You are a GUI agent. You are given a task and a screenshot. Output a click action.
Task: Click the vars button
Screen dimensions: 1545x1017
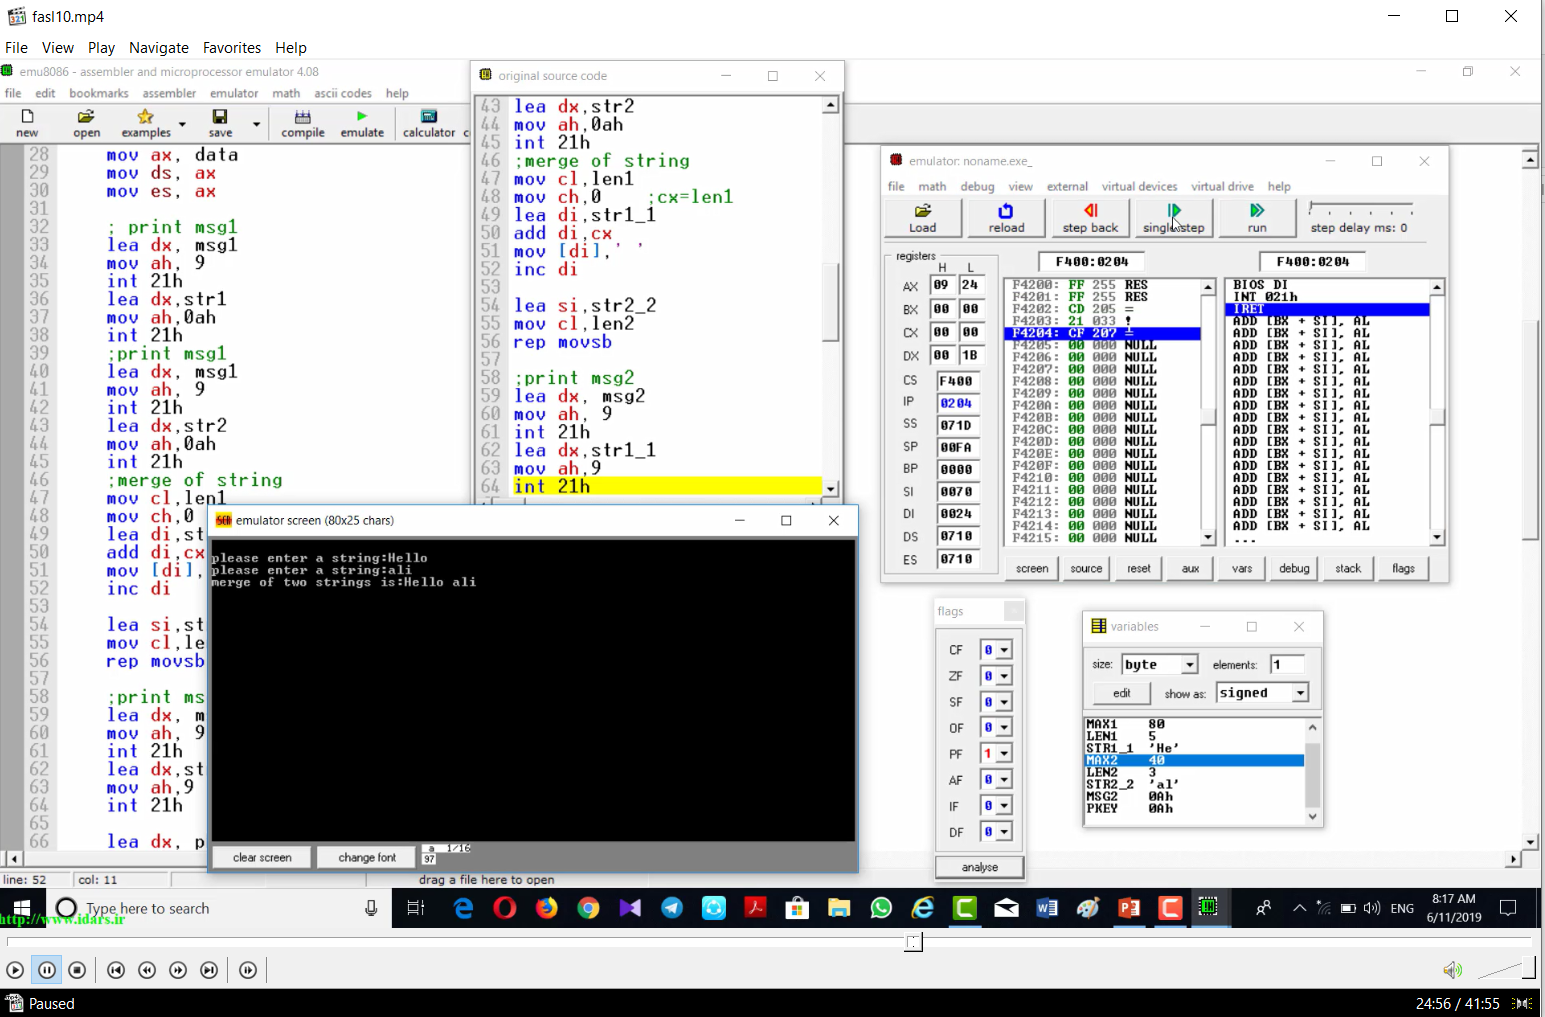[x=1242, y=569]
